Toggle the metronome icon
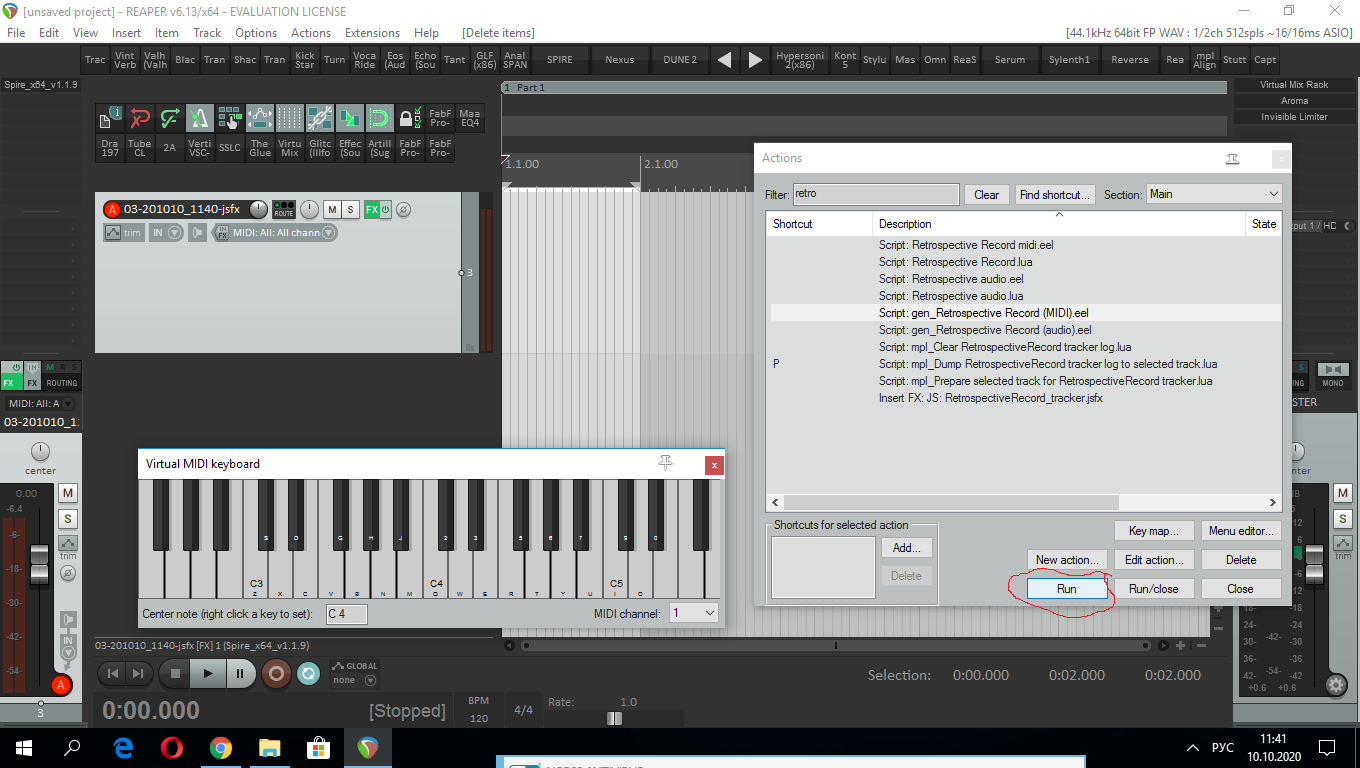Image resolution: width=1360 pixels, height=768 pixels. click(200, 119)
